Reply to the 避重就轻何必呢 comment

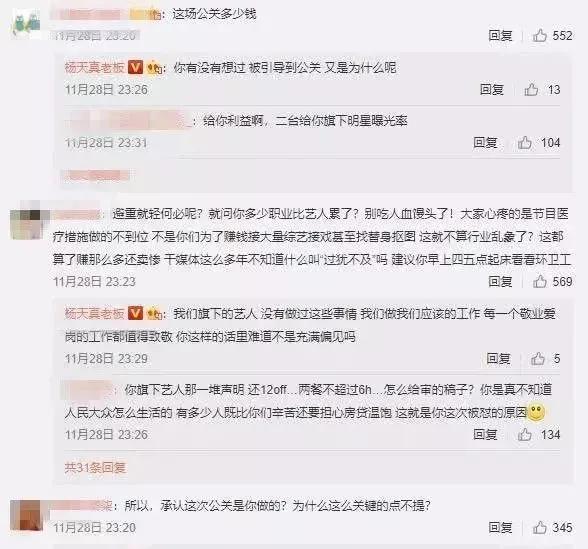(x=500, y=281)
